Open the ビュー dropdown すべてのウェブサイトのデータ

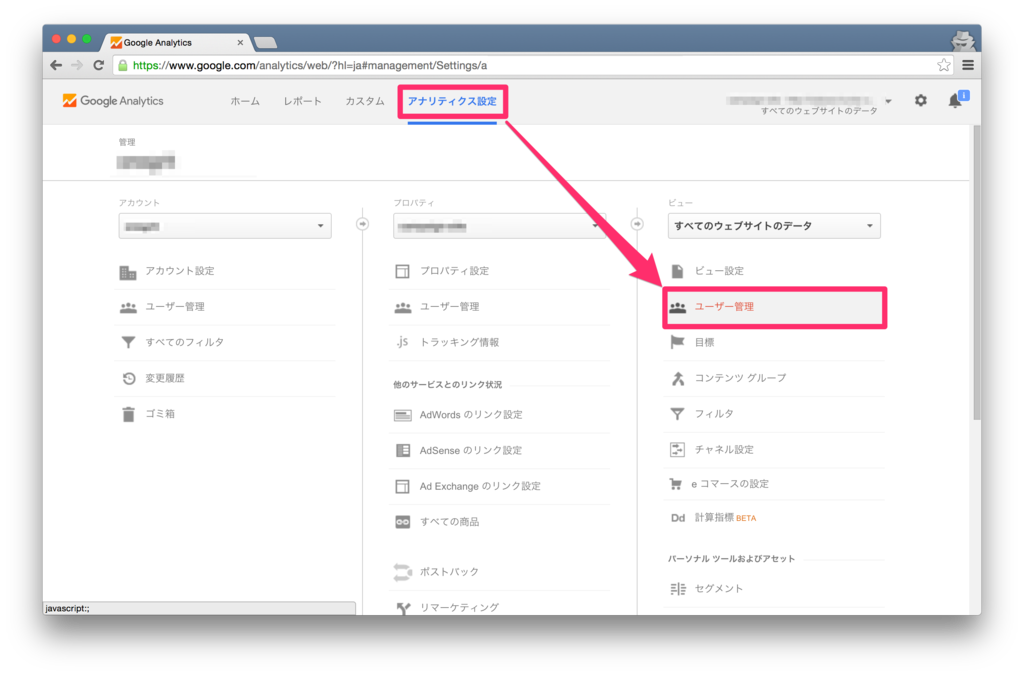pyautogui.click(x=774, y=226)
